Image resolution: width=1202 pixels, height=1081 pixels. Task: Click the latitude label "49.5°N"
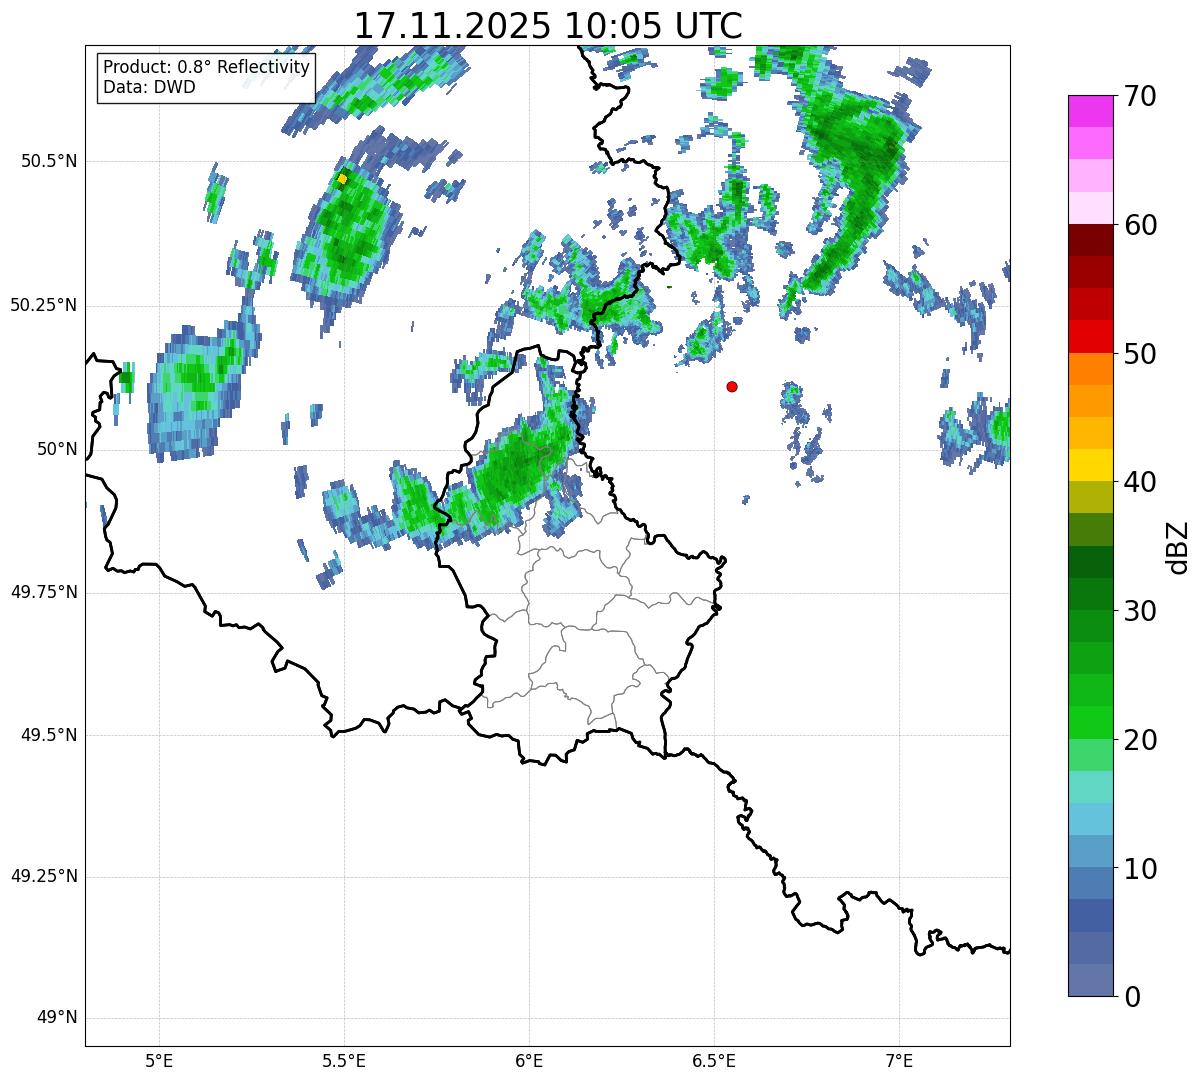coord(49,735)
